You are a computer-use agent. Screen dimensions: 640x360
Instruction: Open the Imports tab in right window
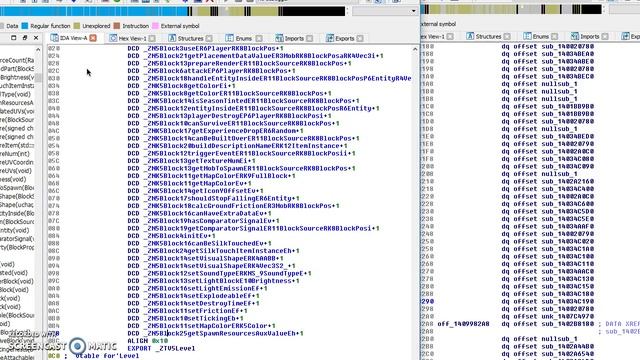(x=589, y=37)
